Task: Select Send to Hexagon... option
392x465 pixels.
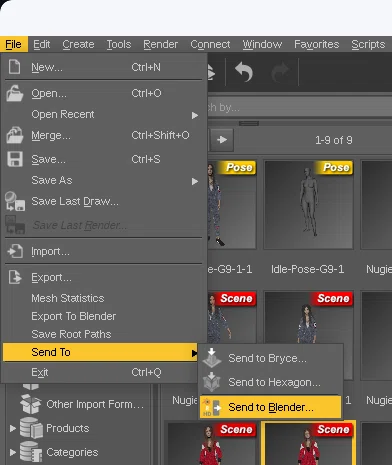Action: pyautogui.click(x=271, y=382)
